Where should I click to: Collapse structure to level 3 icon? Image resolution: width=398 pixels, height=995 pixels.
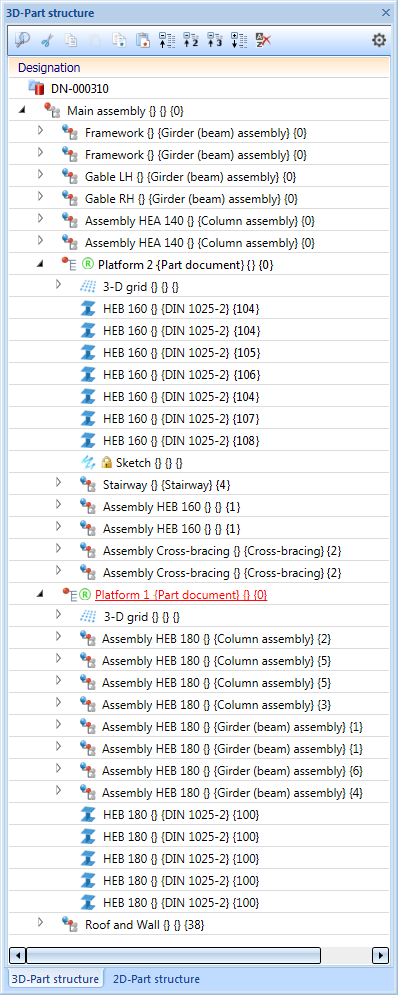[215, 40]
